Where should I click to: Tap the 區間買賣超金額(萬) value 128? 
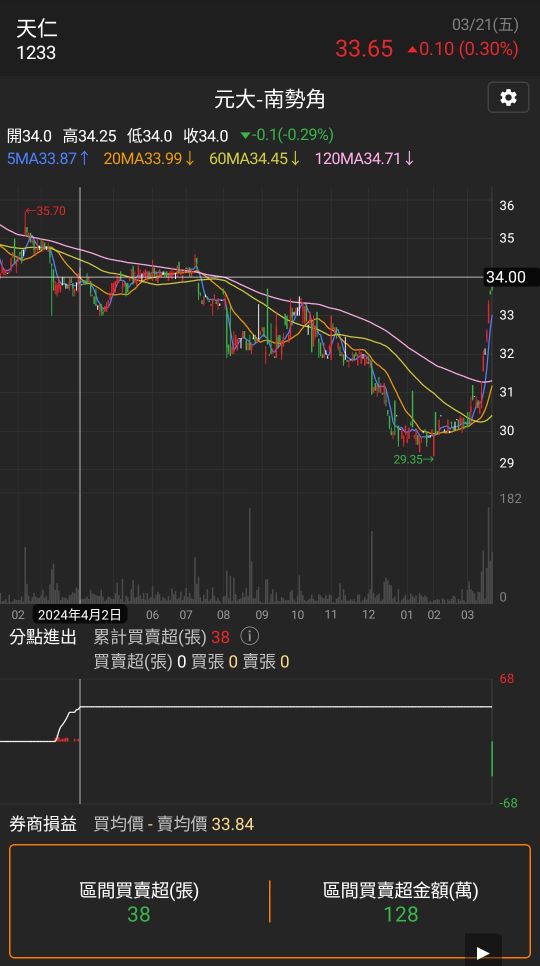tap(401, 914)
